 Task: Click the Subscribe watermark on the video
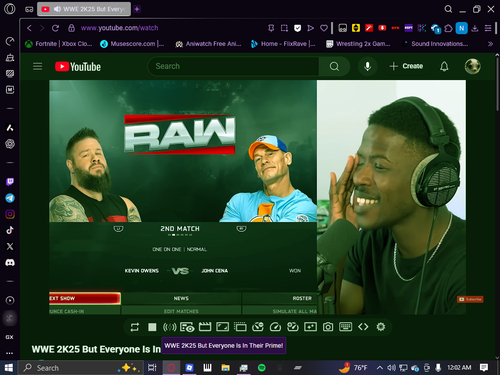(x=470, y=299)
